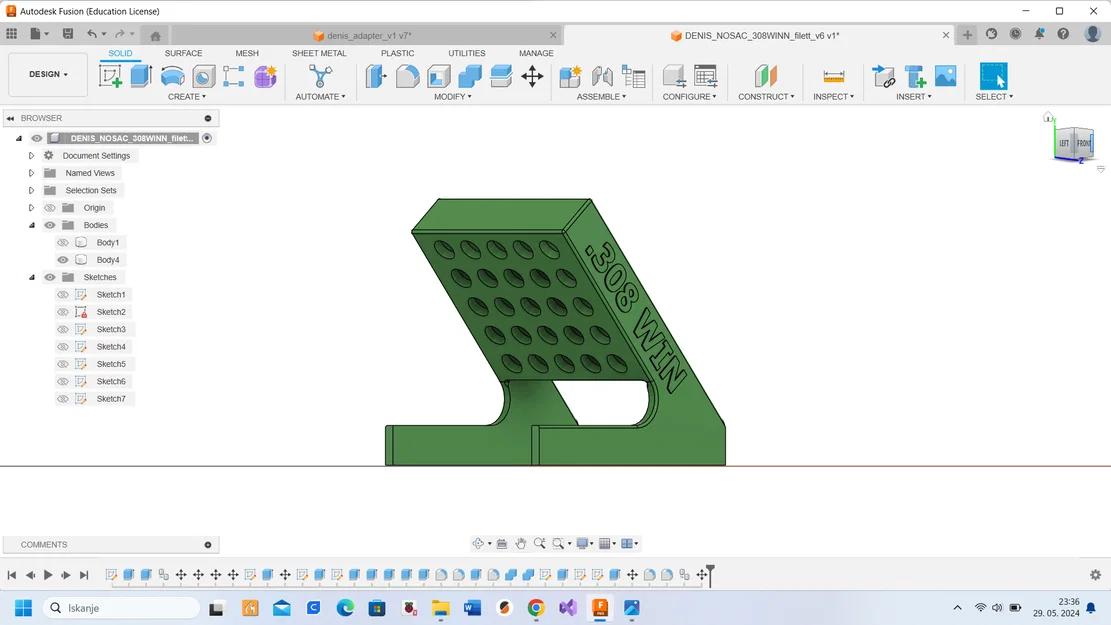1111x625 pixels.
Task: Open the ASSEMBLE dropdown menu
Action: (602, 96)
